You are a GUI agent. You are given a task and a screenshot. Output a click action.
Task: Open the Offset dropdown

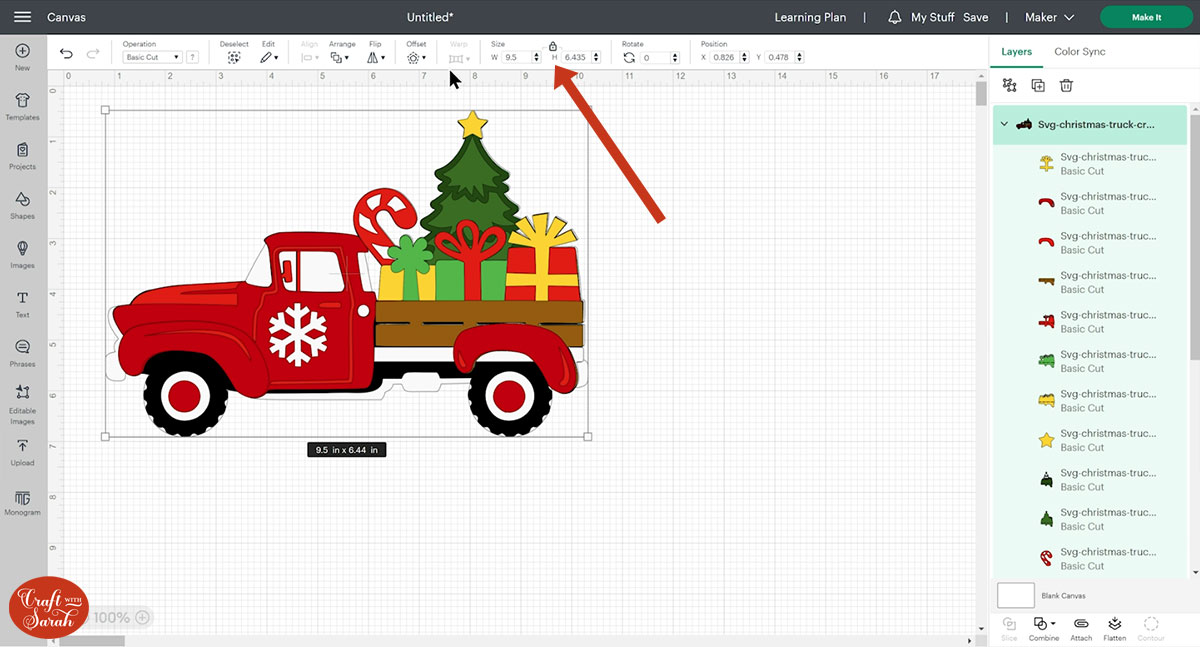coord(416,57)
